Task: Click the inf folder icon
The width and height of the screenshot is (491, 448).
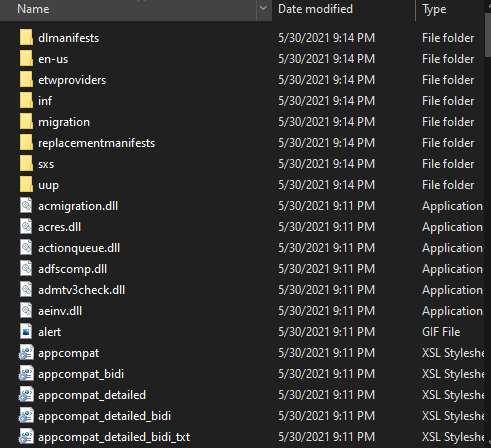Action: pyautogui.click(x=26, y=100)
